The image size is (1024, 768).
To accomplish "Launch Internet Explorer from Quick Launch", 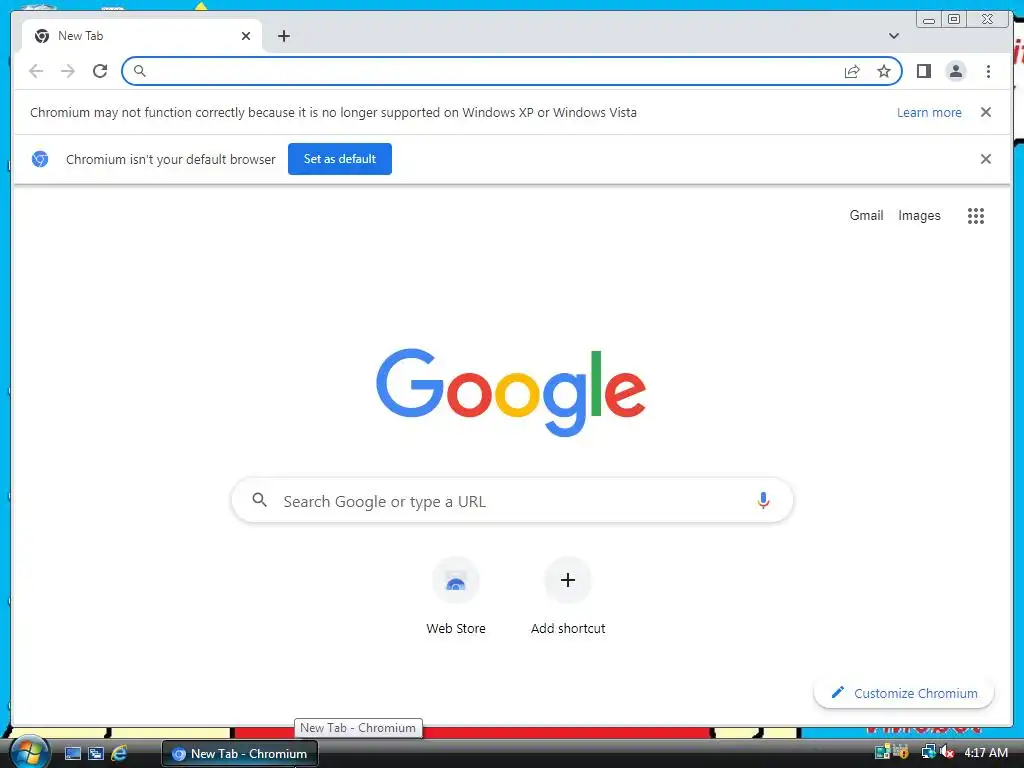I will 119,754.
